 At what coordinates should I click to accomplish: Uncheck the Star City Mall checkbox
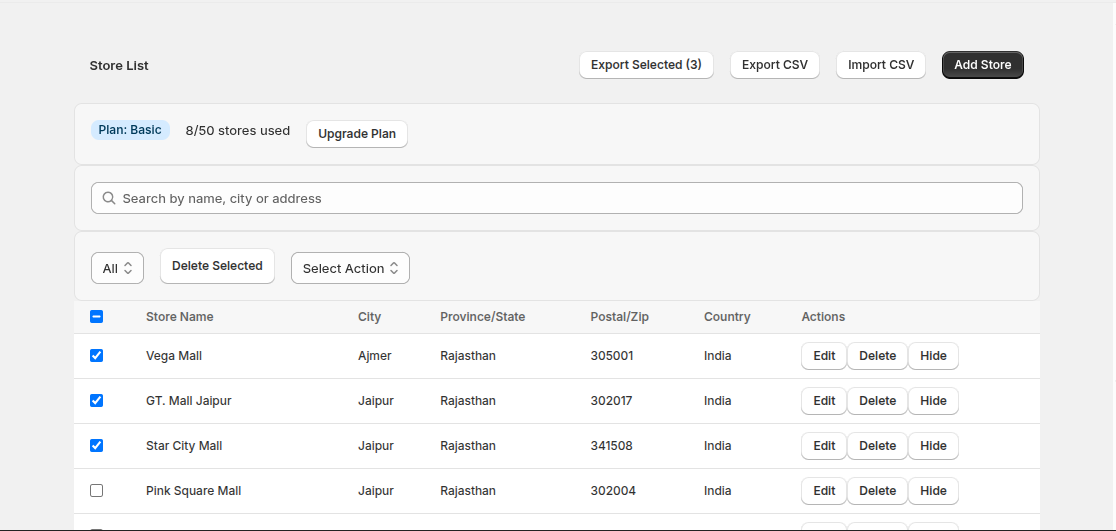[x=97, y=446]
